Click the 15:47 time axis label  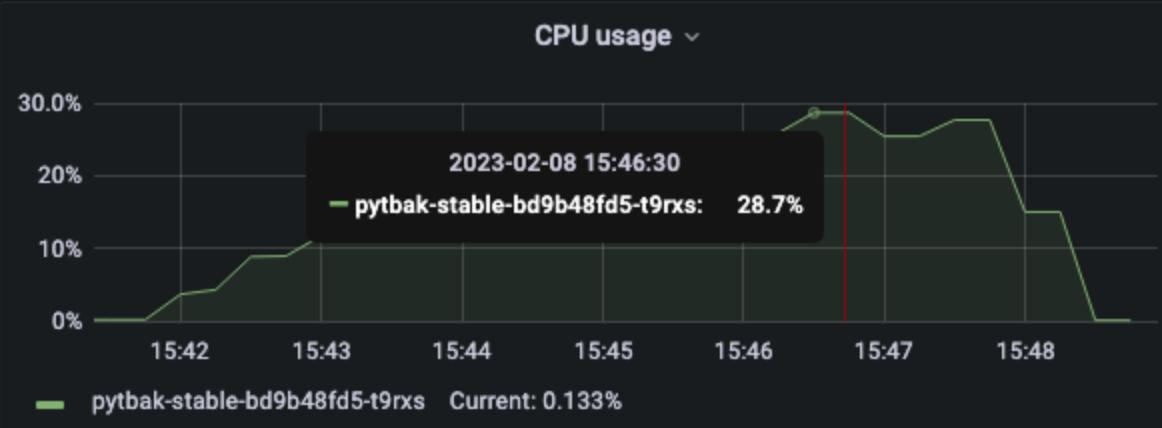click(884, 350)
